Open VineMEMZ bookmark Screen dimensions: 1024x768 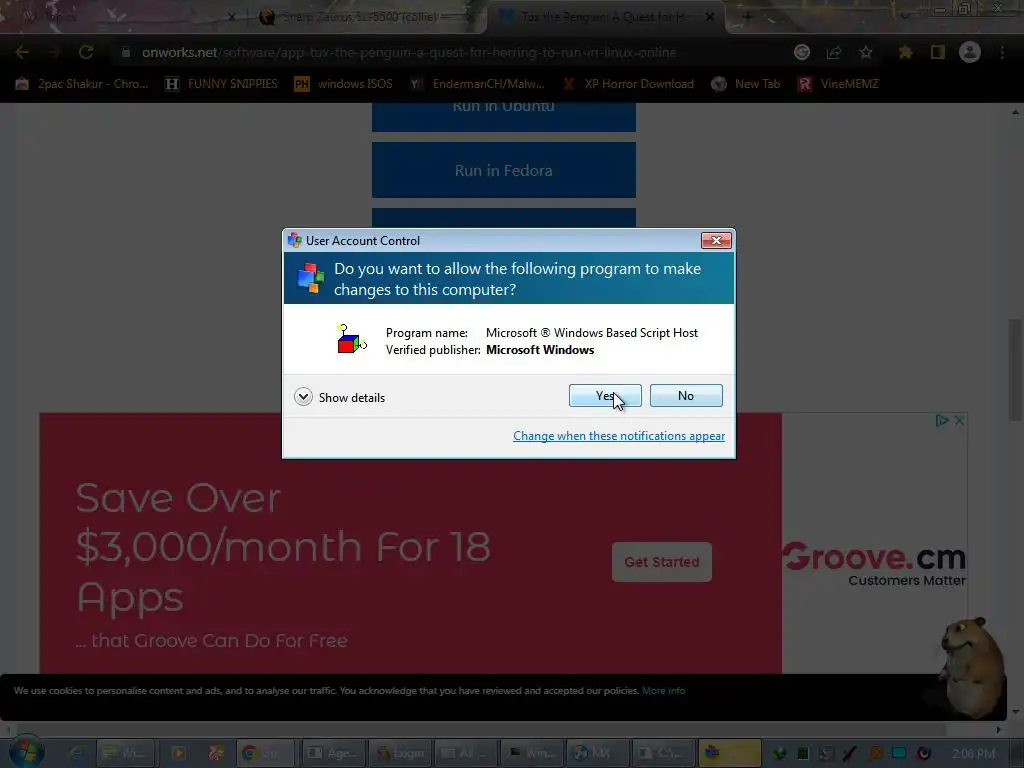[839, 84]
